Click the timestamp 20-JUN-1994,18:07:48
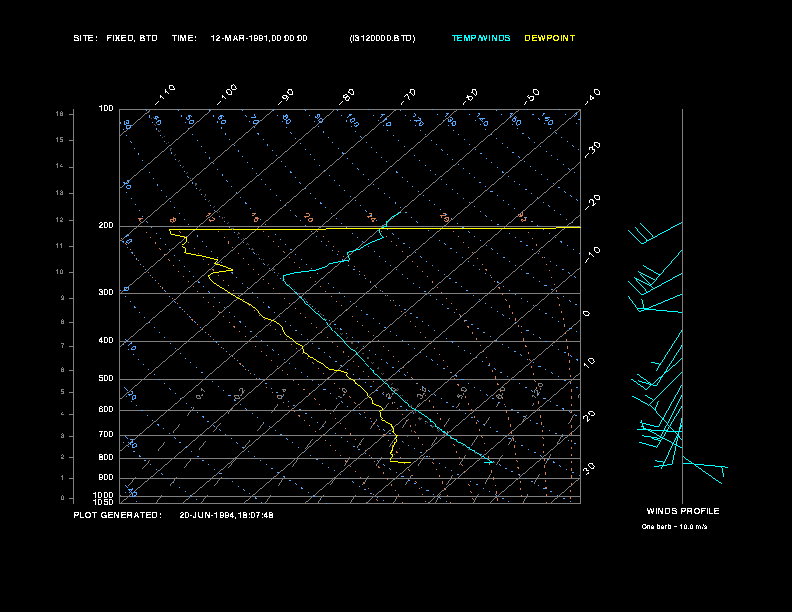This screenshot has width=792, height=612. [226, 515]
